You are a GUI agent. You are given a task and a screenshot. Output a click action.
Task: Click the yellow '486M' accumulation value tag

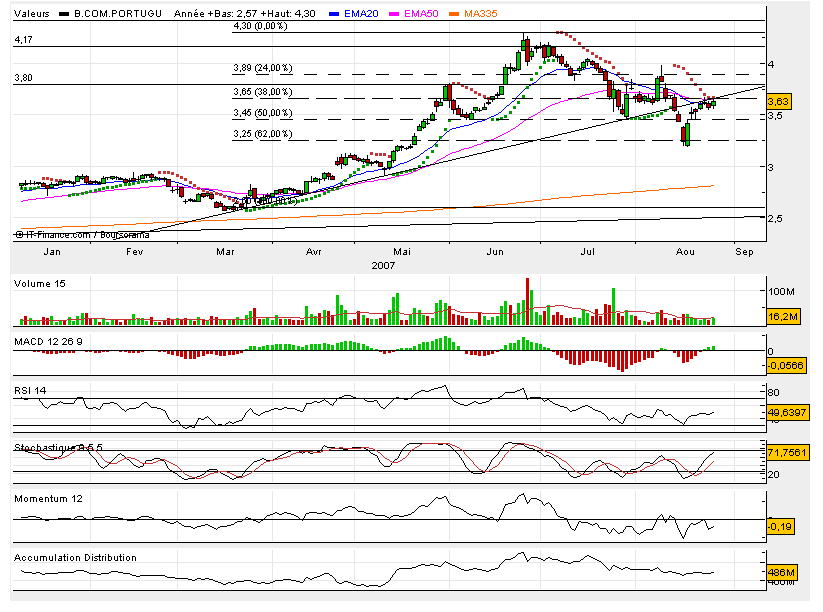click(782, 572)
